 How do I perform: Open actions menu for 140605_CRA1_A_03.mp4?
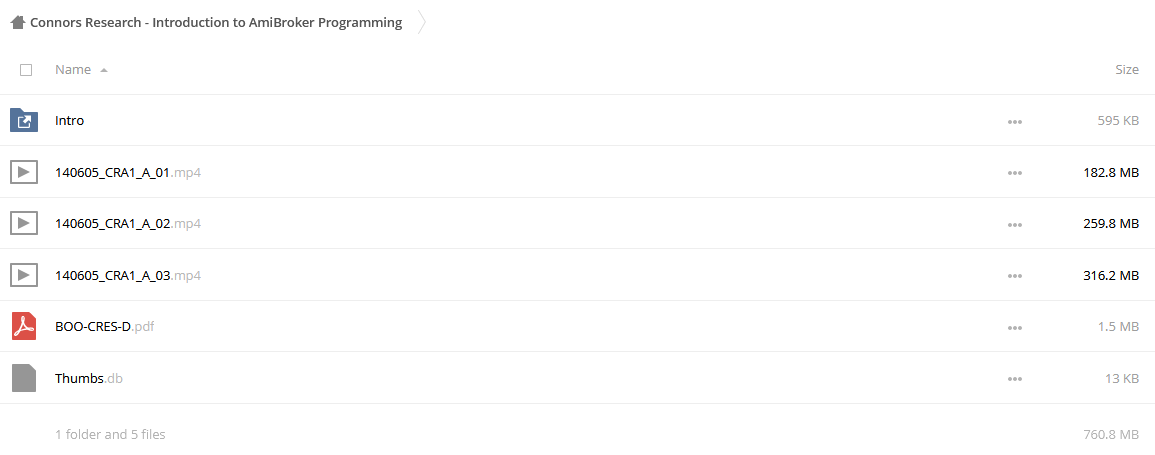coord(1014,276)
